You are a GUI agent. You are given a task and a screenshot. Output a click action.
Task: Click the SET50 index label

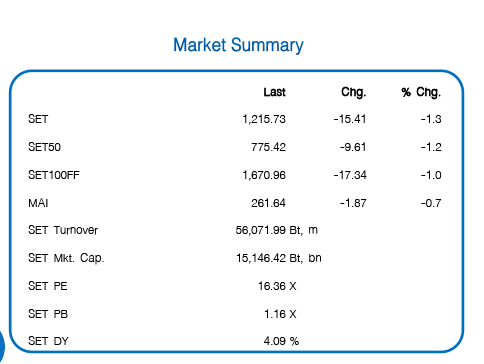(x=44, y=147)
